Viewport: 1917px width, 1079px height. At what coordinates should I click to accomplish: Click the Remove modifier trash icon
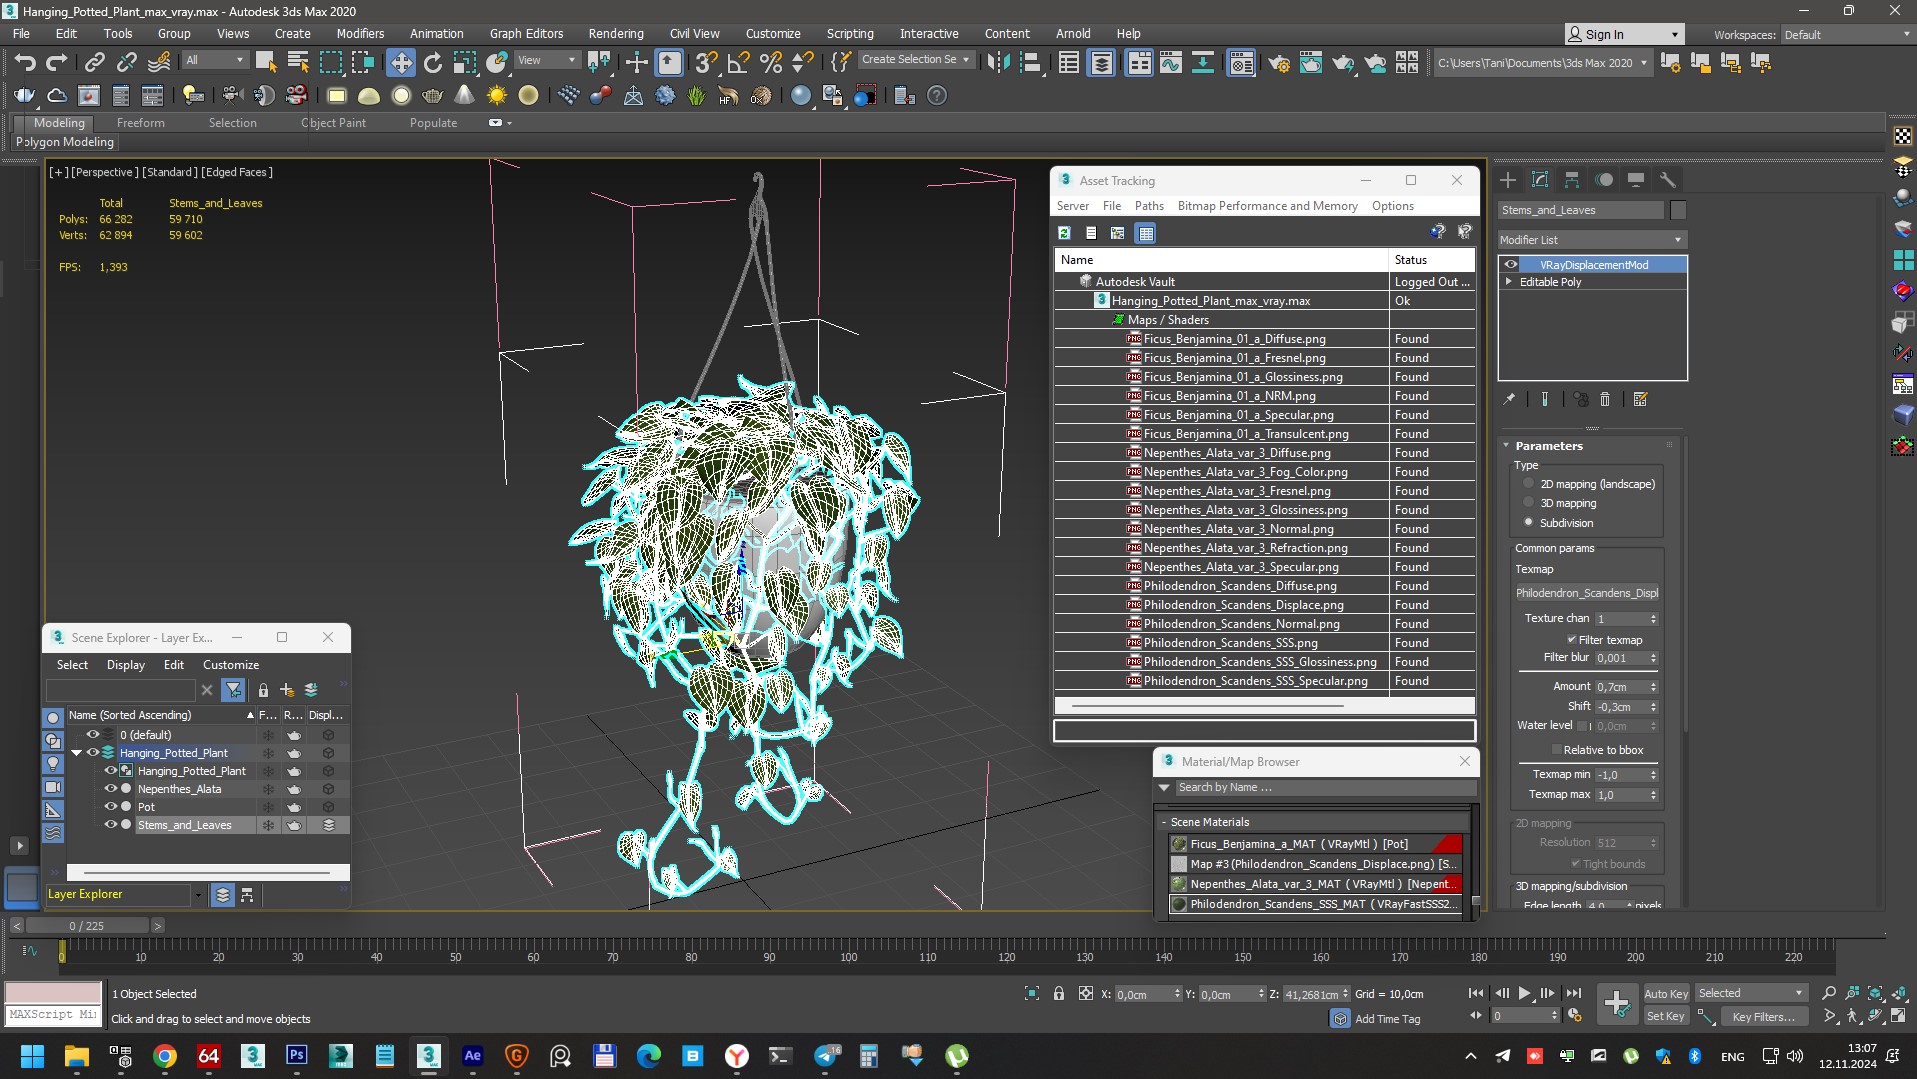pyautogui.click(x=1605, y=399)
